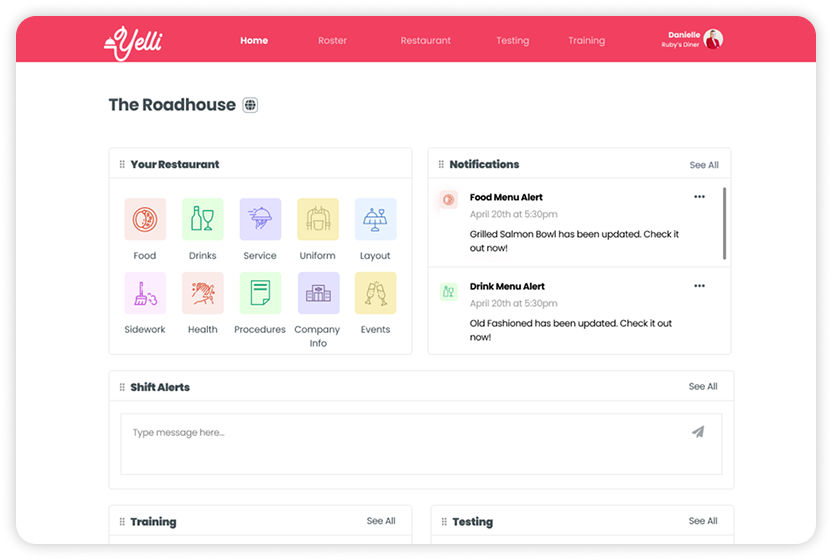
Task: Click the Food Menu Alert title
Action: tap(506, 197)
